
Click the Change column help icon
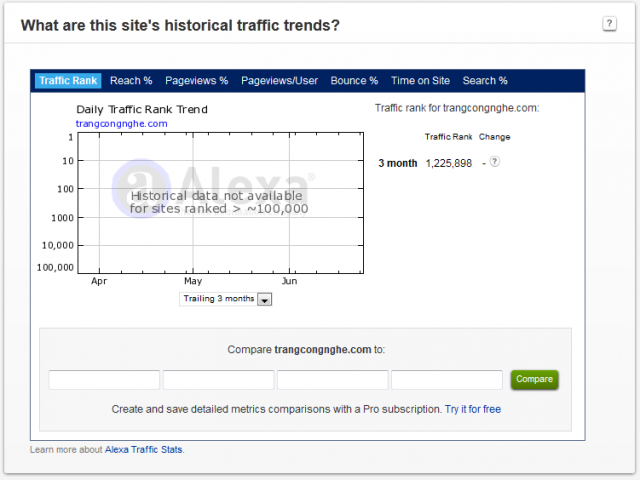click(x=494, y=162)
